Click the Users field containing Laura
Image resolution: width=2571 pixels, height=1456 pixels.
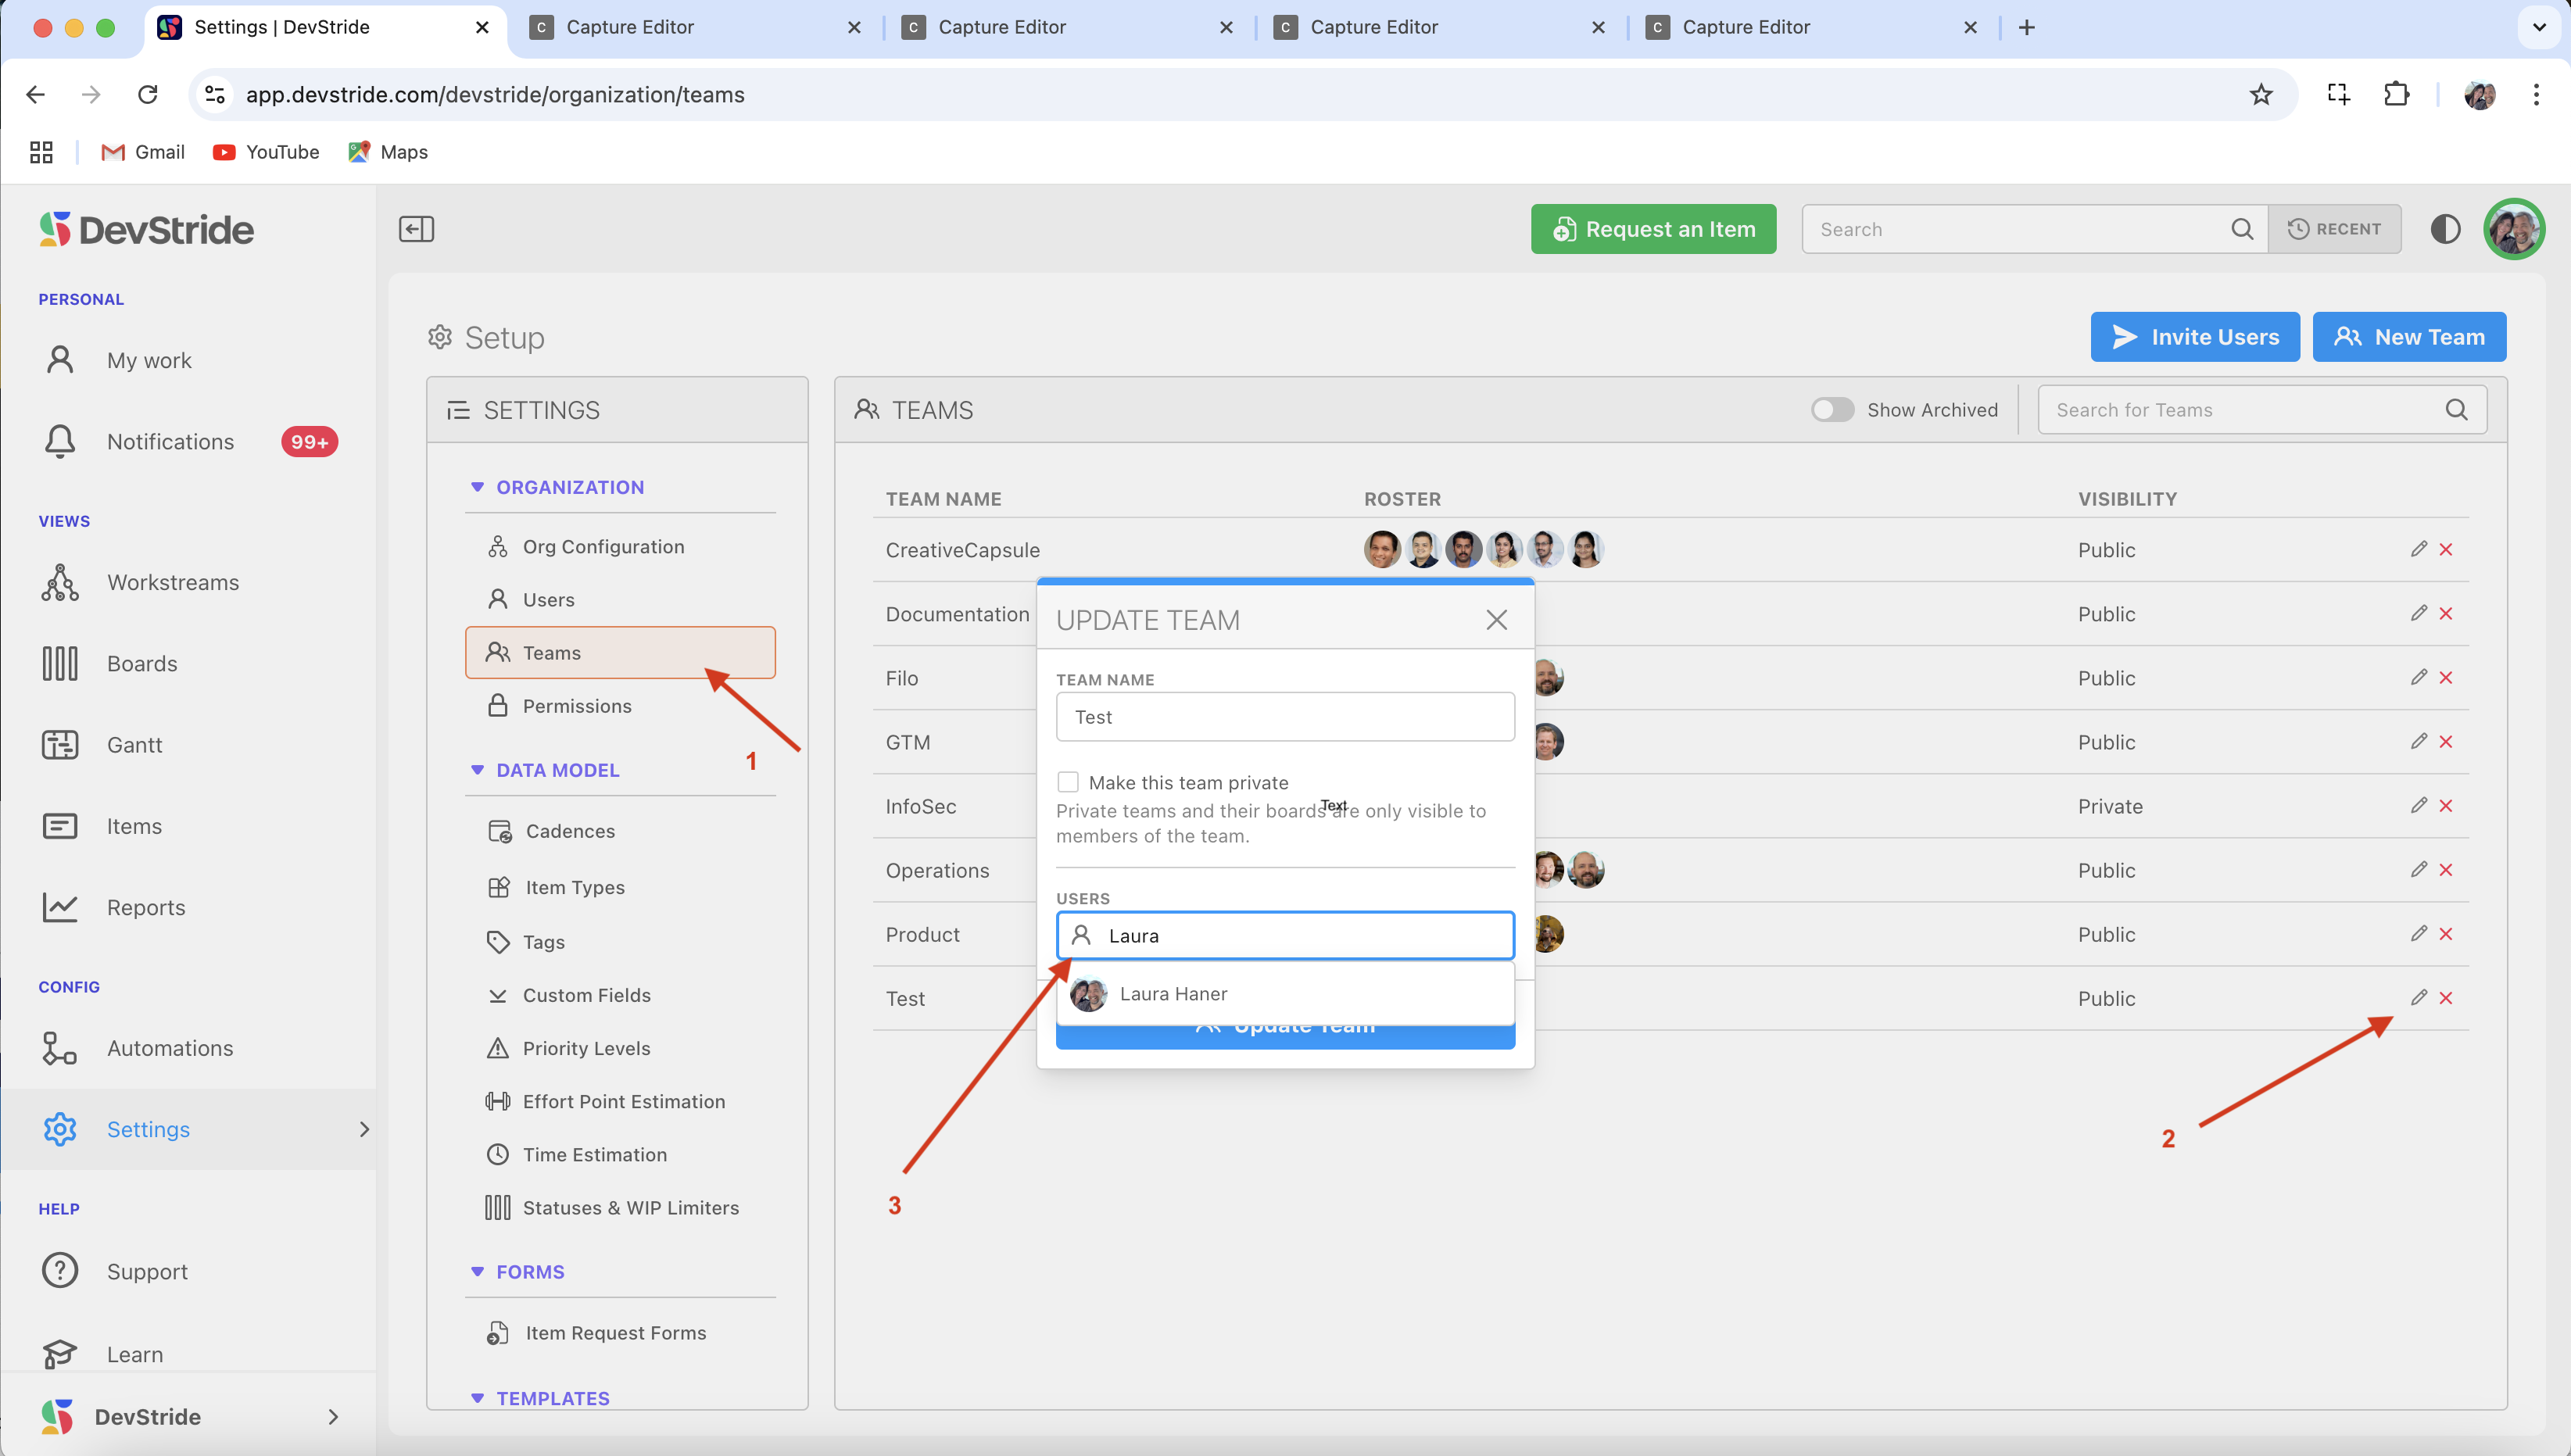point(1285,936)
